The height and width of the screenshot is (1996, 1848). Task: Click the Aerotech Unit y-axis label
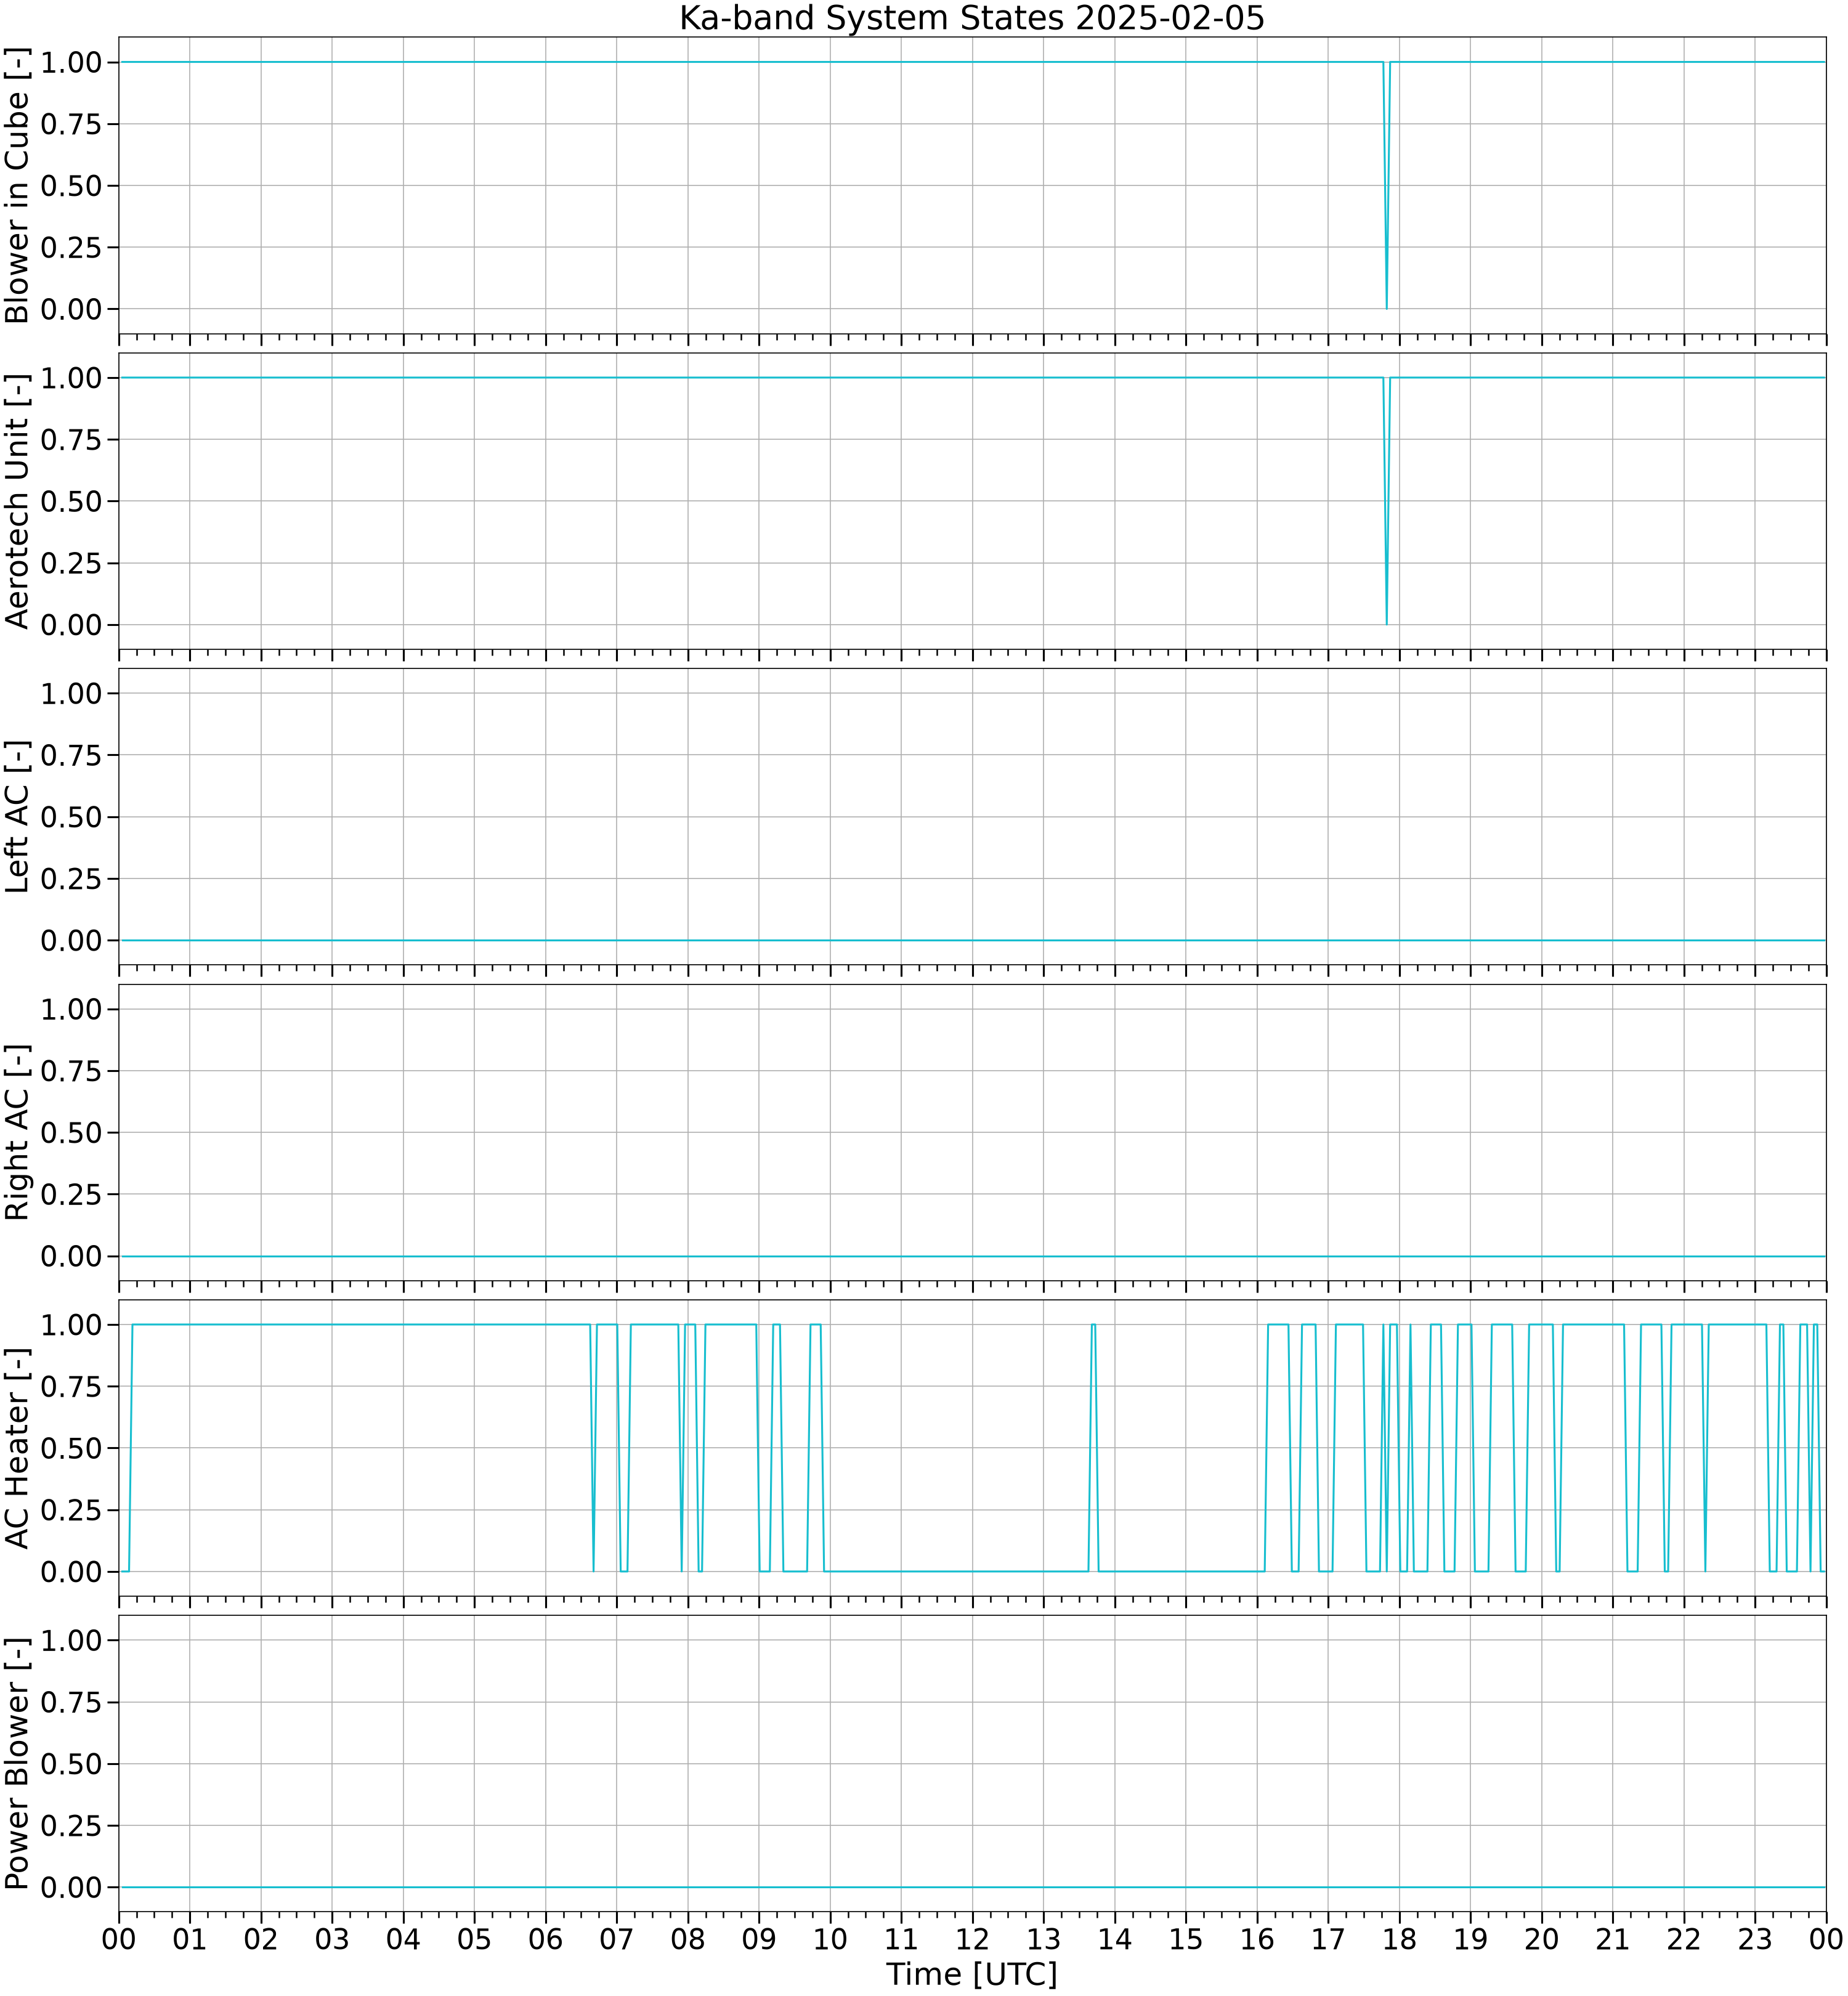pos(17,501)
